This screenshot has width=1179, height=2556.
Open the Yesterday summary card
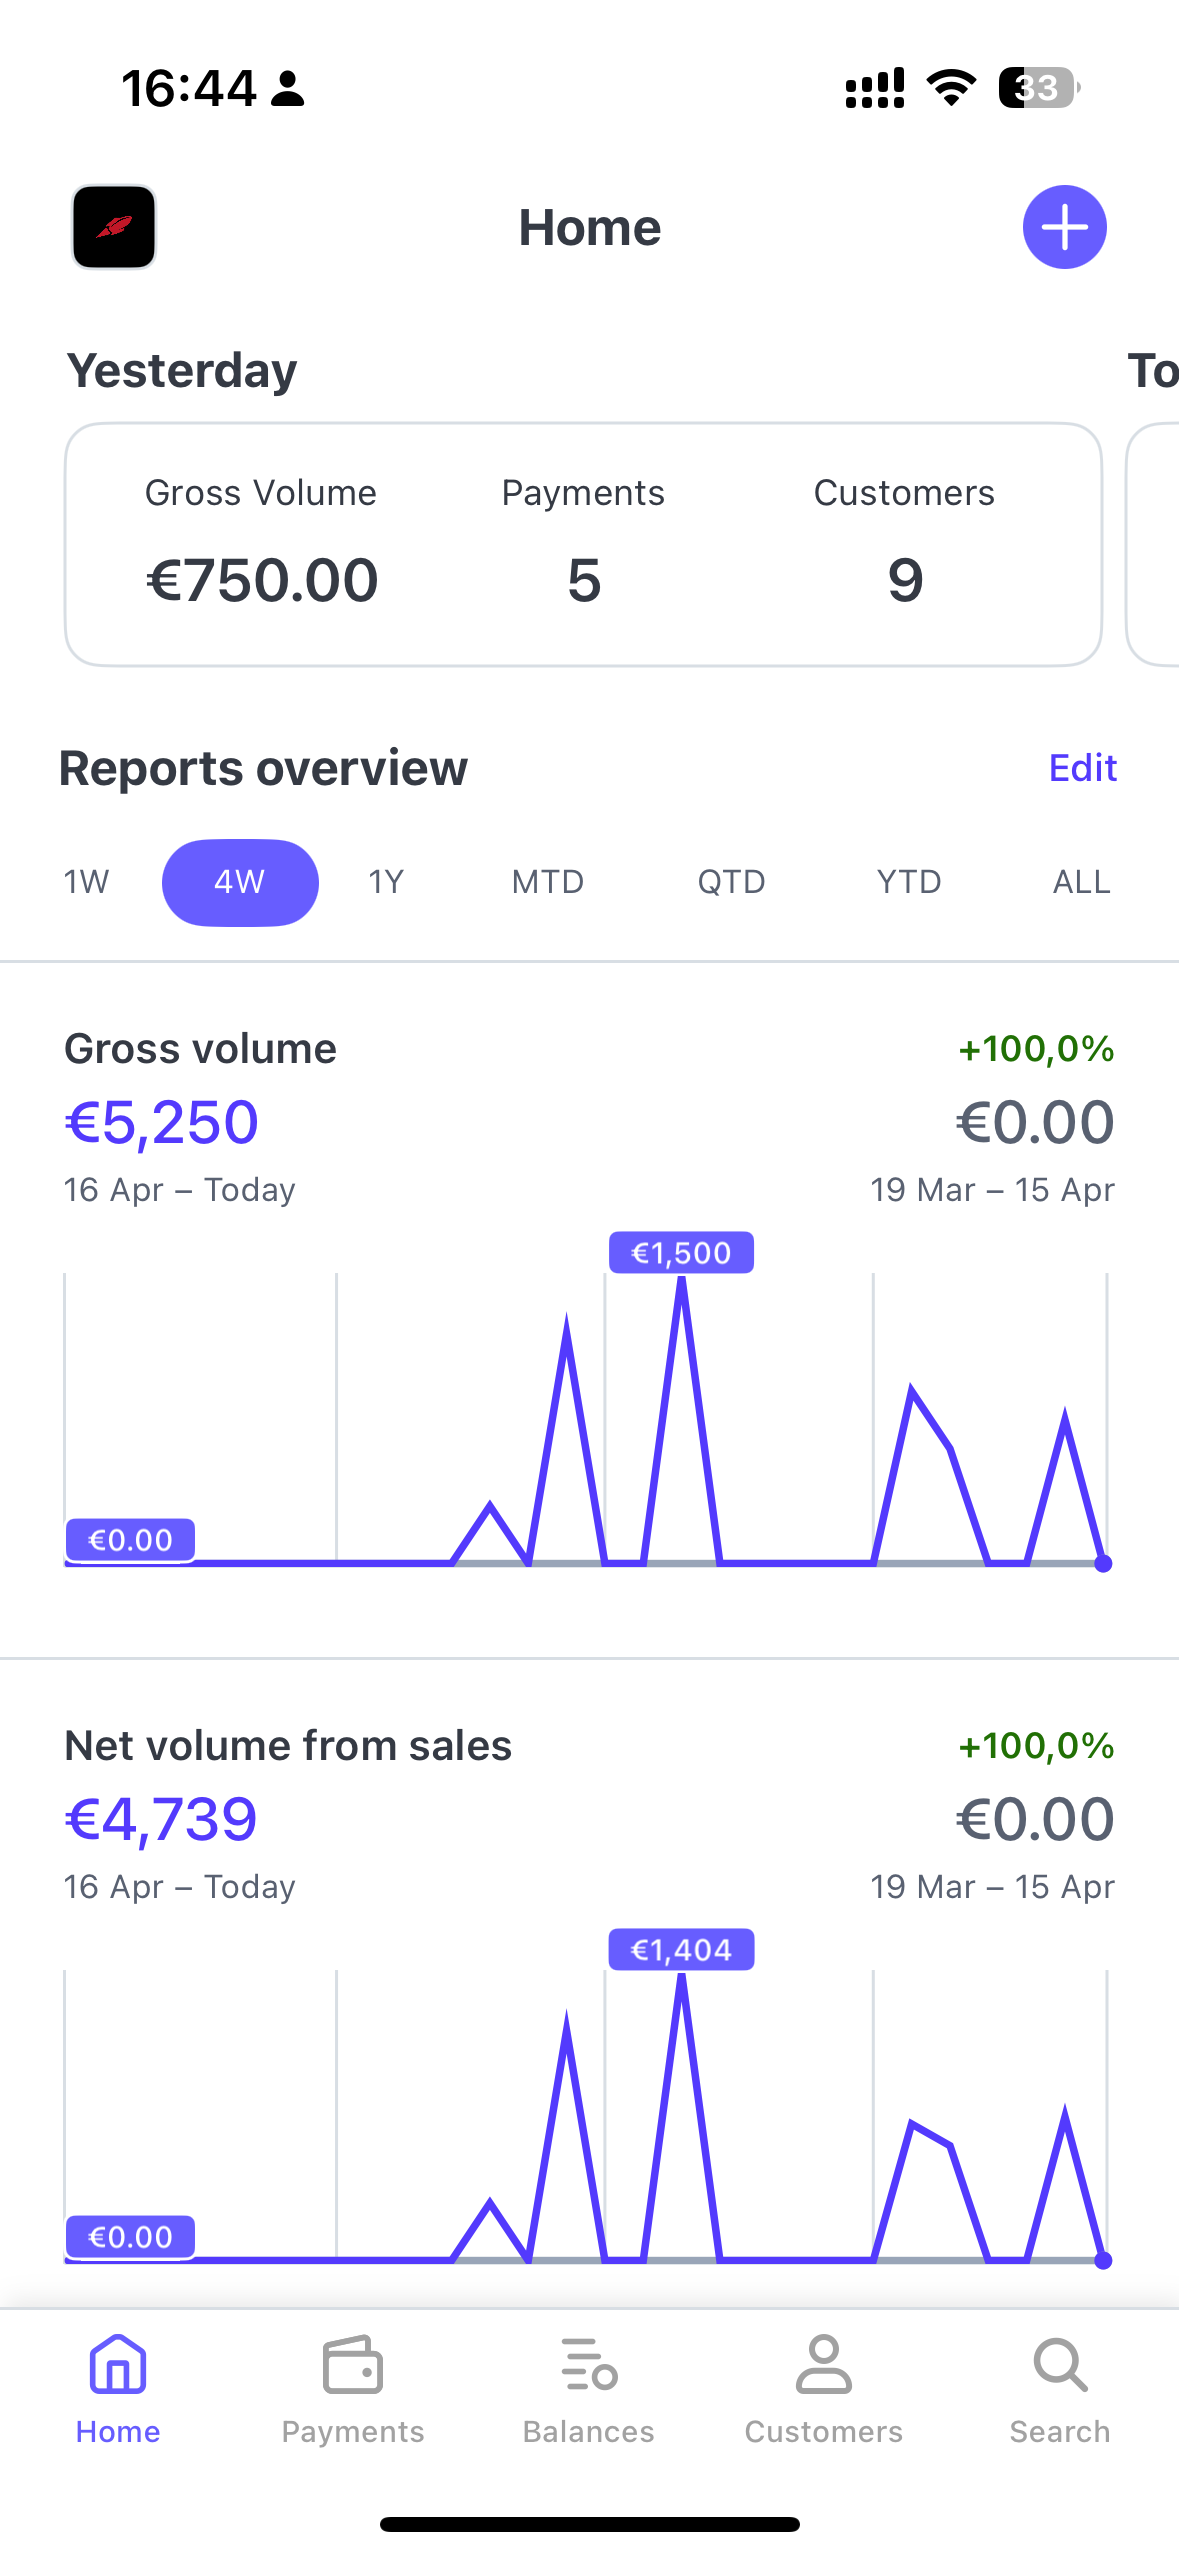584,545
